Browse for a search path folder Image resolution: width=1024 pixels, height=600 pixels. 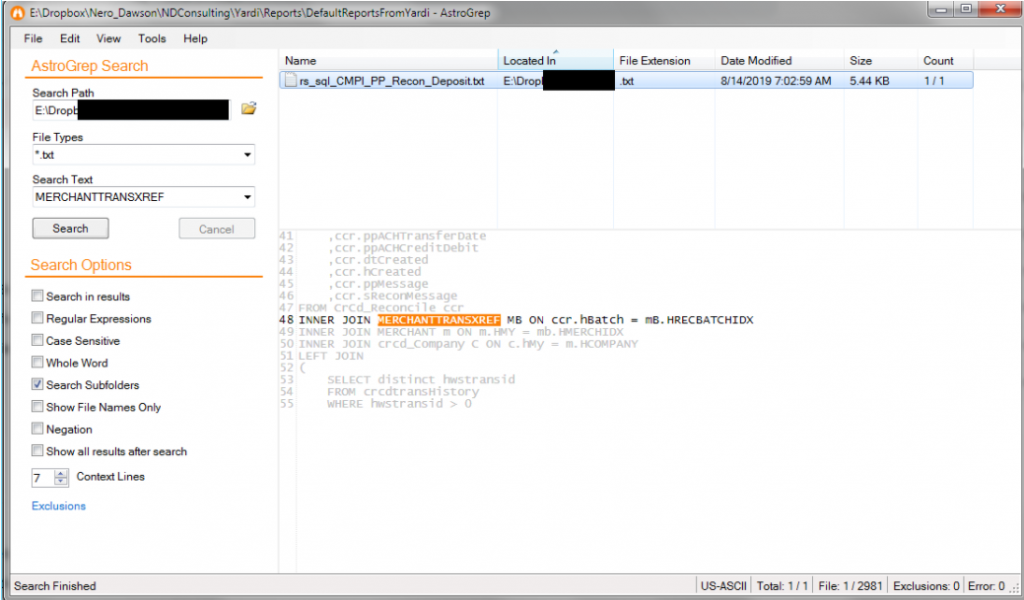click(248, 109)
